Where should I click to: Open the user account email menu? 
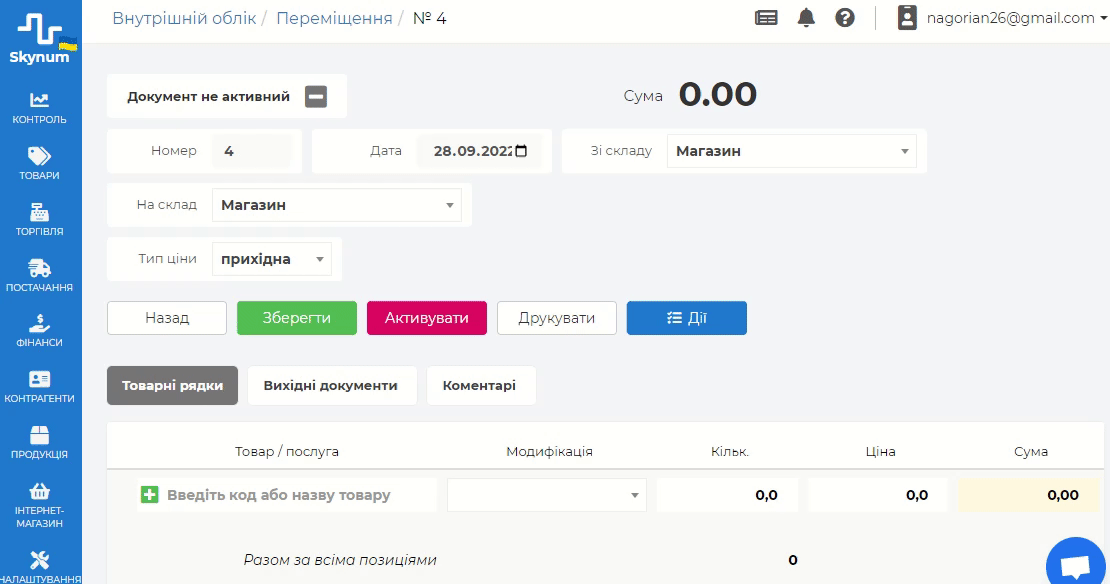click(x=1009, y=18)
